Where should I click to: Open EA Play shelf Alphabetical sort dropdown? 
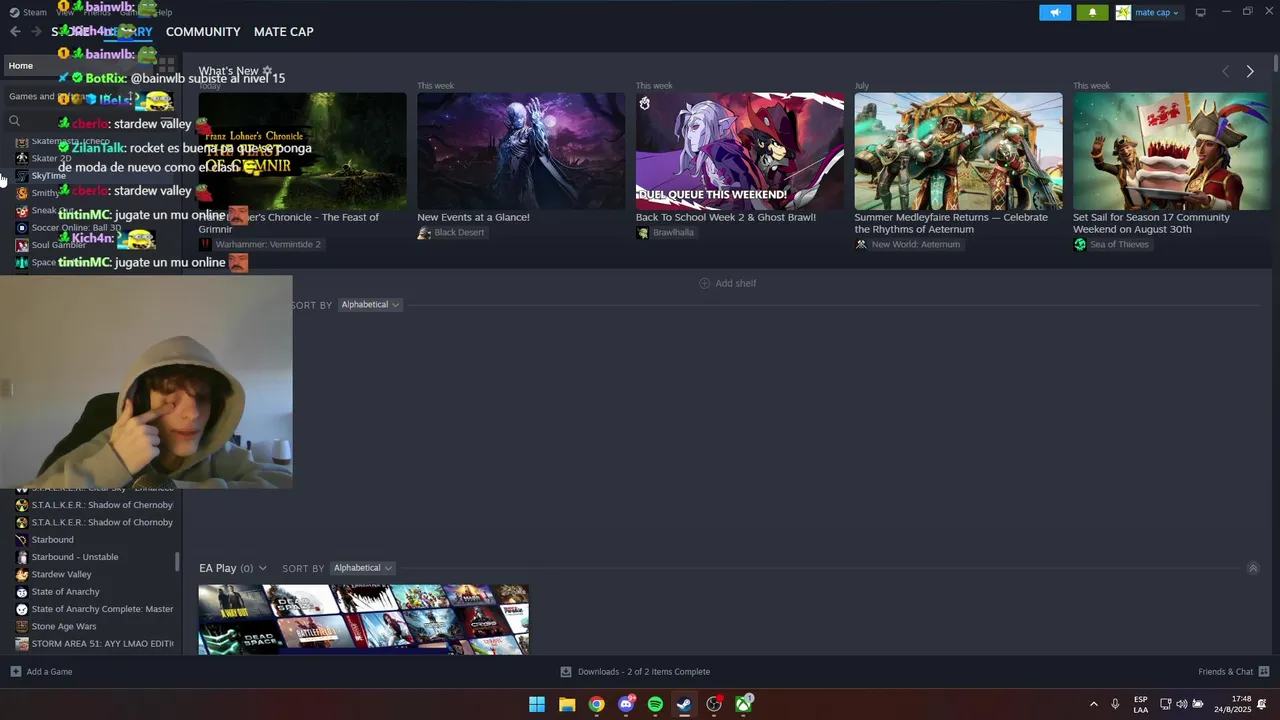(x=362, y=568)
